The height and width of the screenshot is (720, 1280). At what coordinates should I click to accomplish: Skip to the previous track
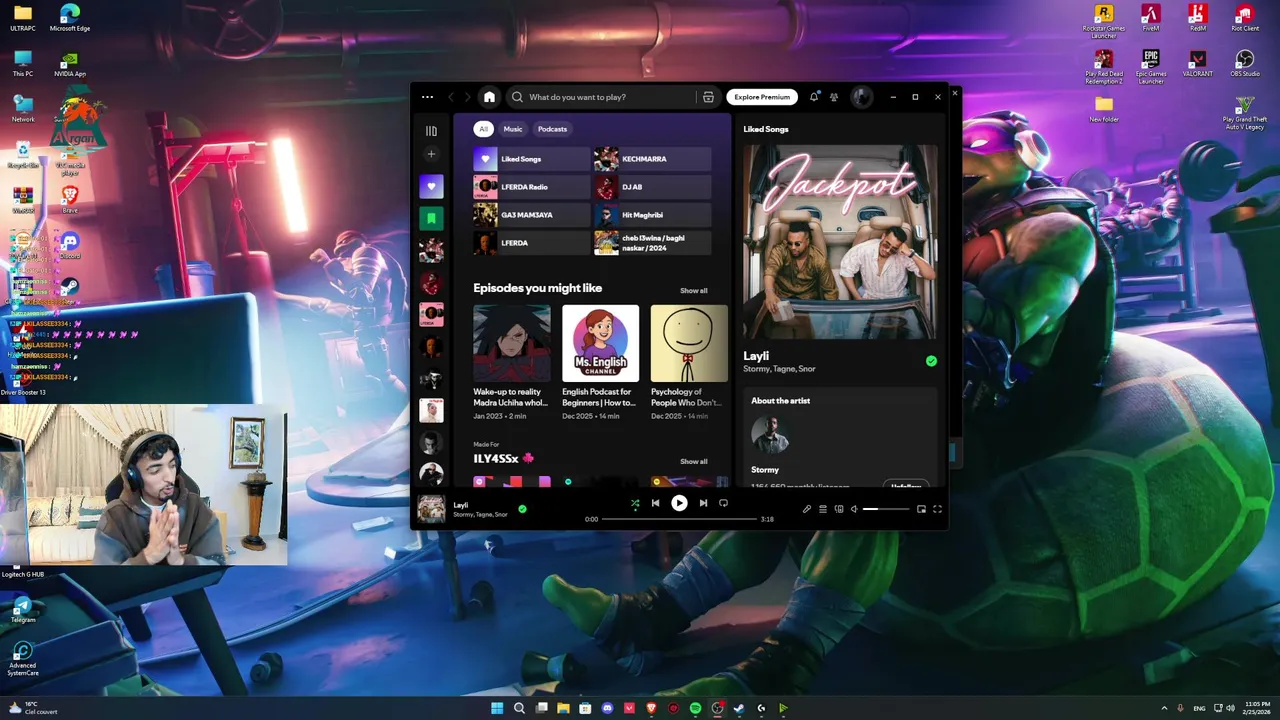655,503
